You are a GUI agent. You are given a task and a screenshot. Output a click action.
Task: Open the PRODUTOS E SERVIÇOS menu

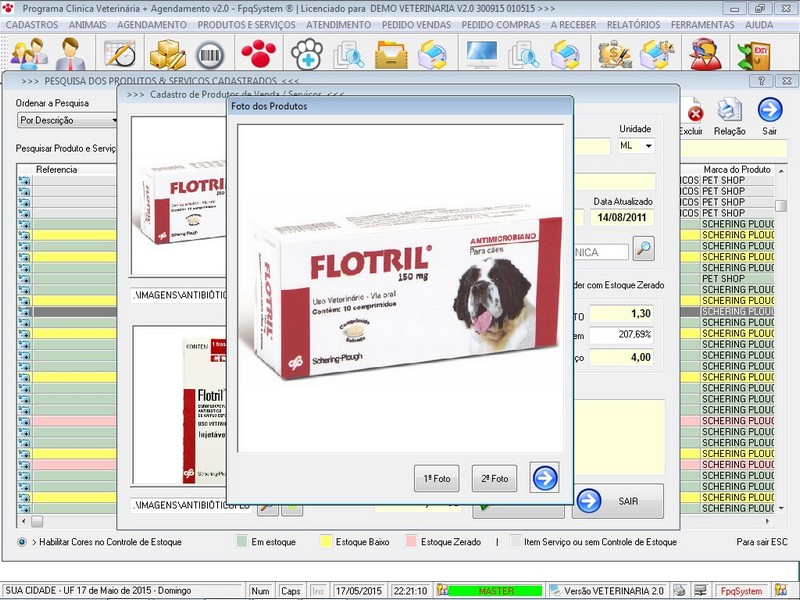tap(246, 24)
